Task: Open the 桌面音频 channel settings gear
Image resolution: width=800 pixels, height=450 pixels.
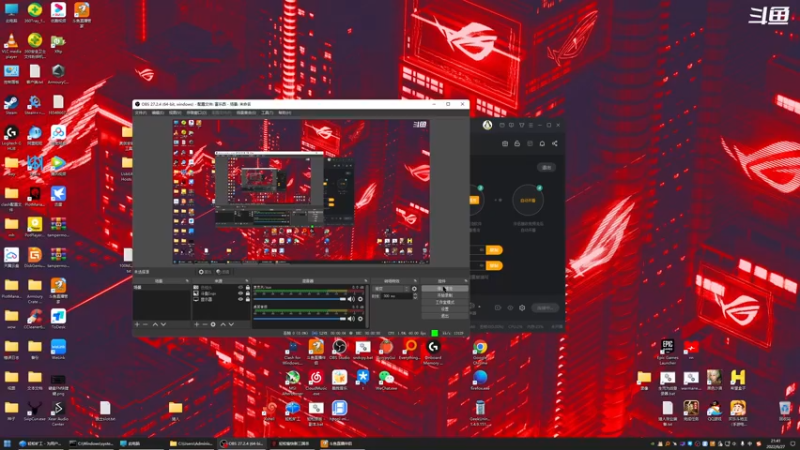Action: point(360,318)
